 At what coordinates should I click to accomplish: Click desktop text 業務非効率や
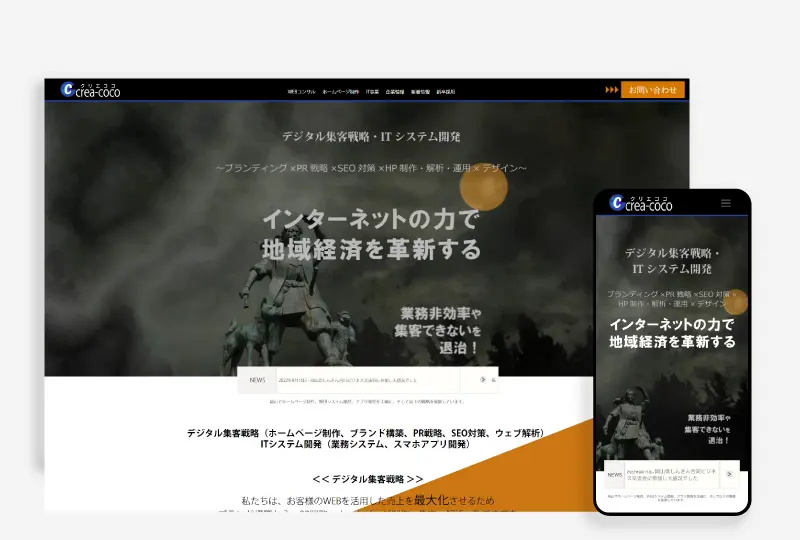[x=441, y=313]
